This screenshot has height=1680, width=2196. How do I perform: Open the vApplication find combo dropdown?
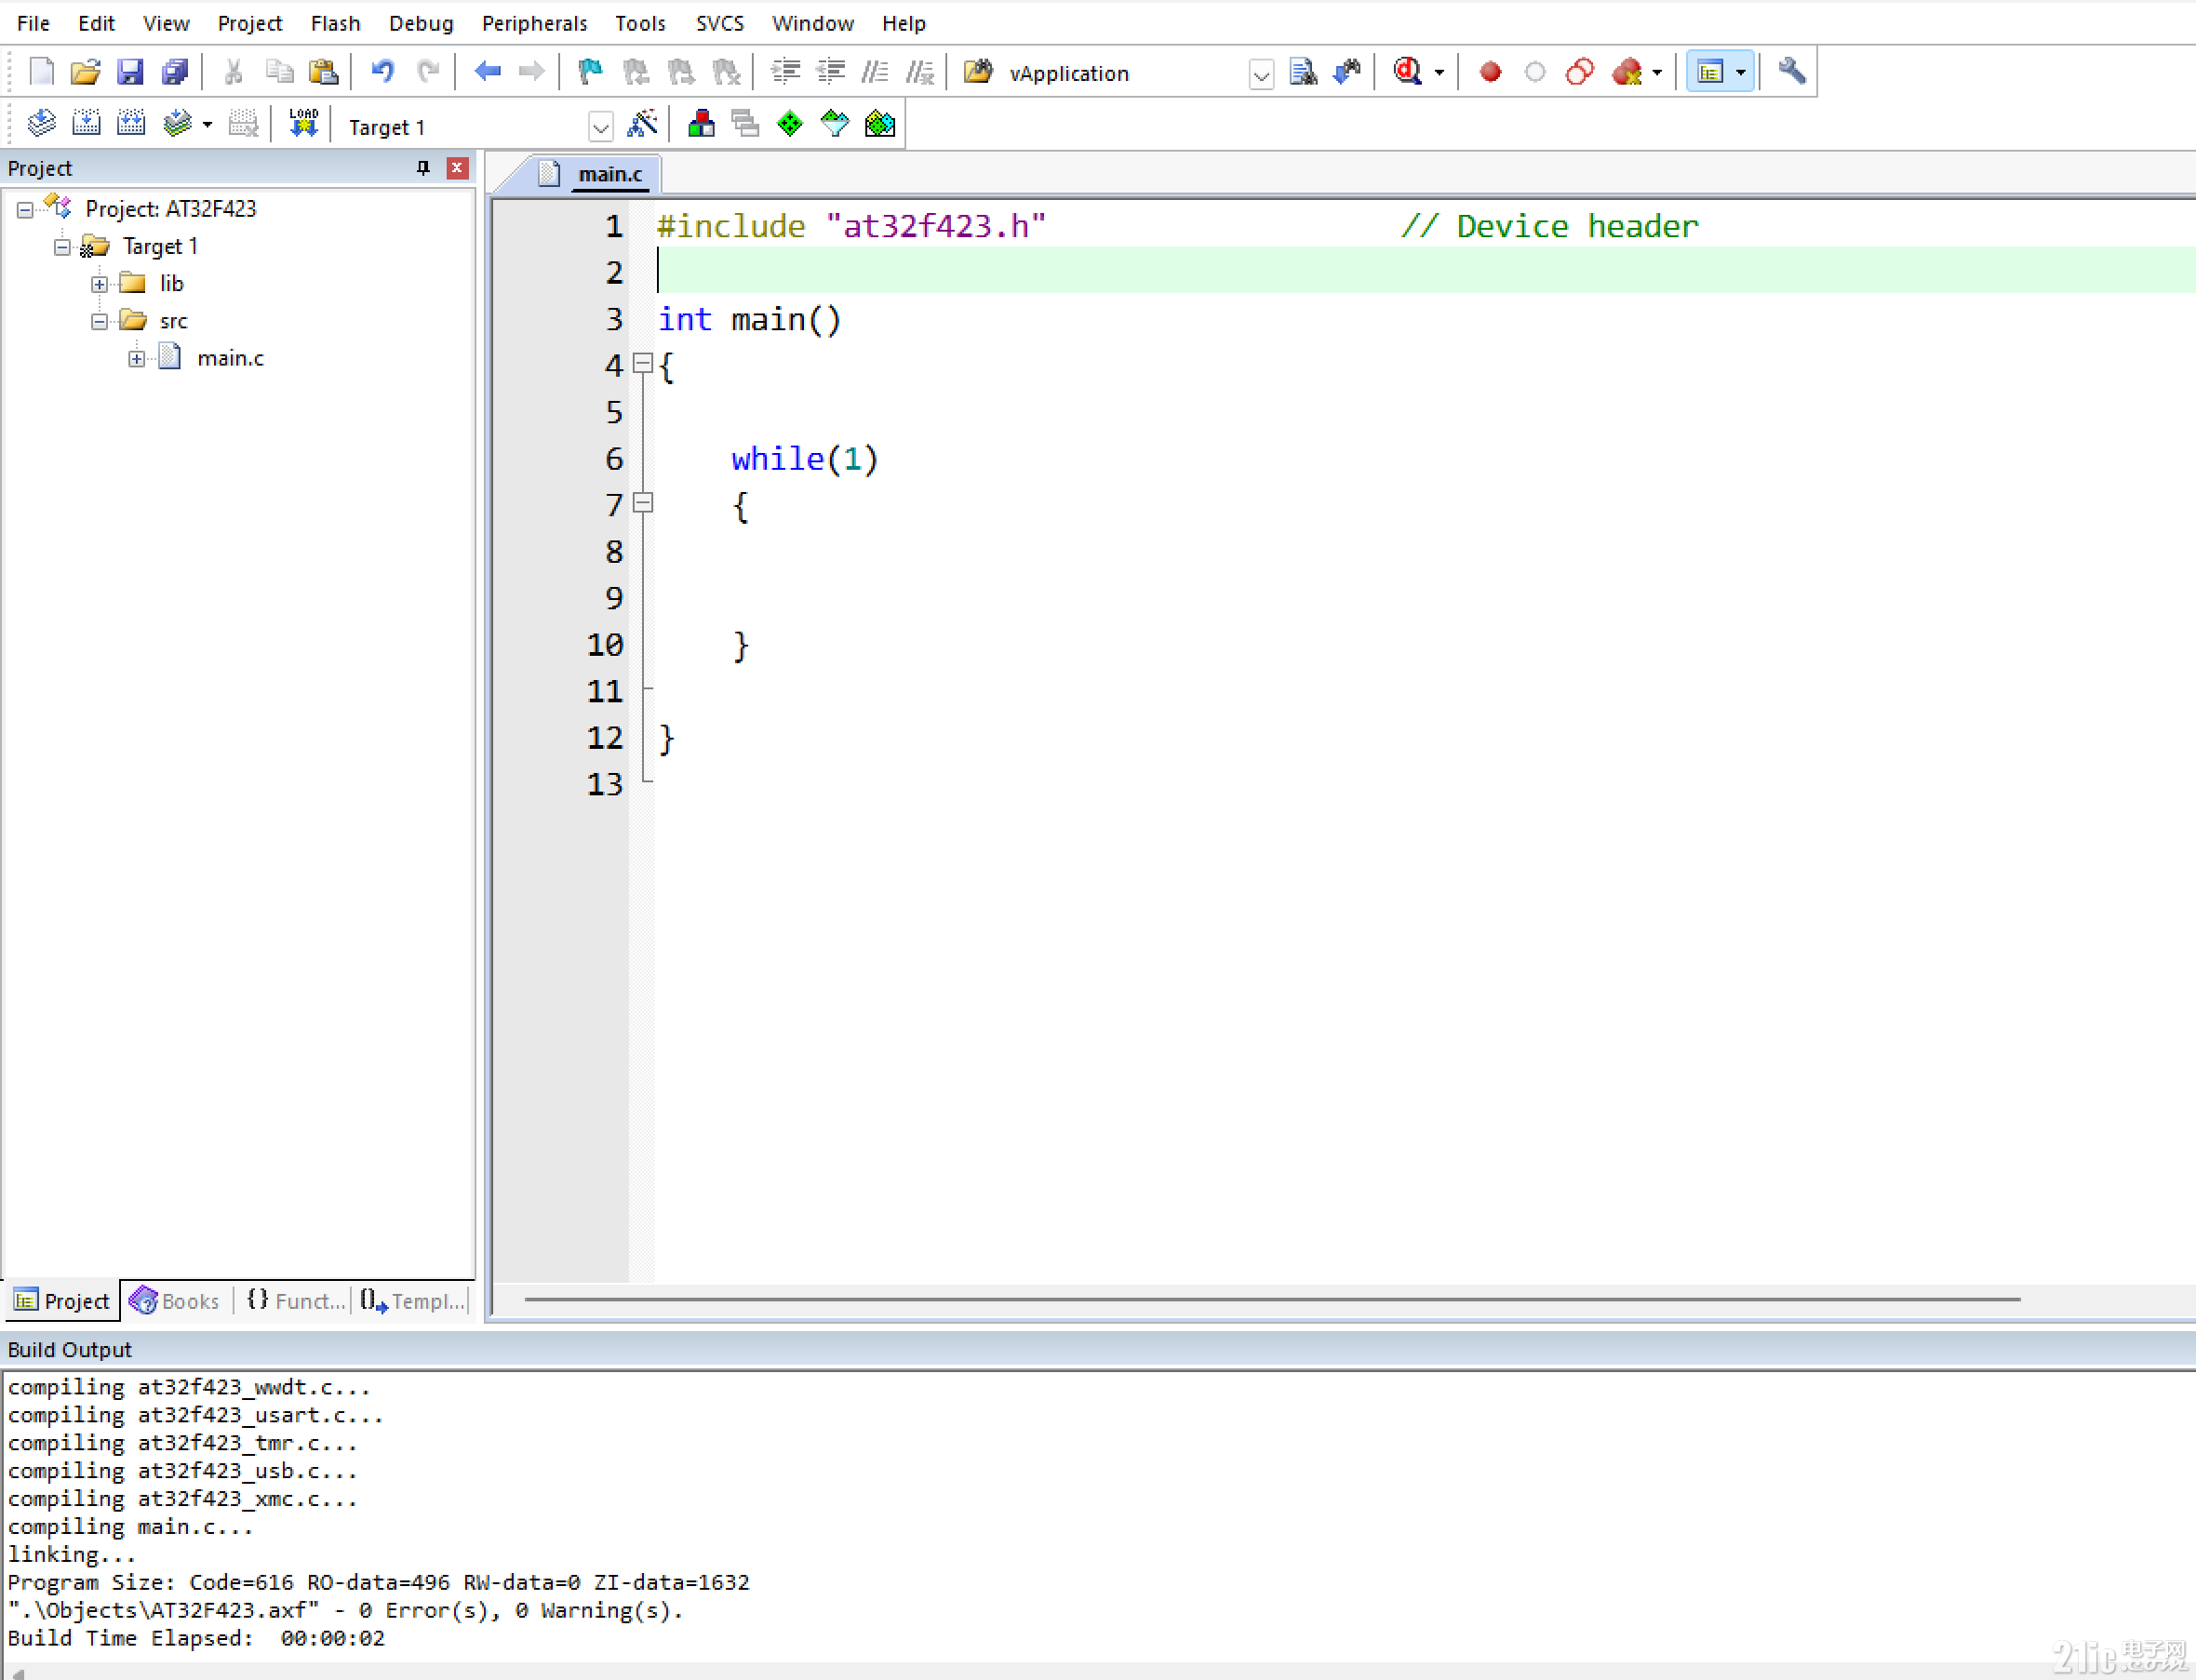click(1261, 74)
